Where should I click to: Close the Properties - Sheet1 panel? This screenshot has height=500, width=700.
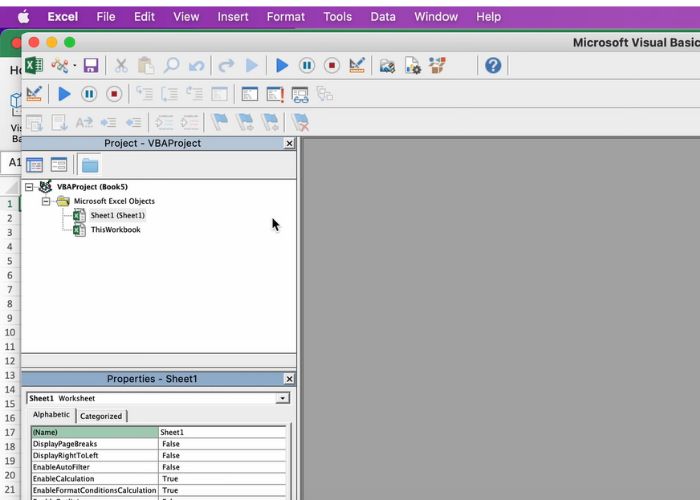(289, 379)
